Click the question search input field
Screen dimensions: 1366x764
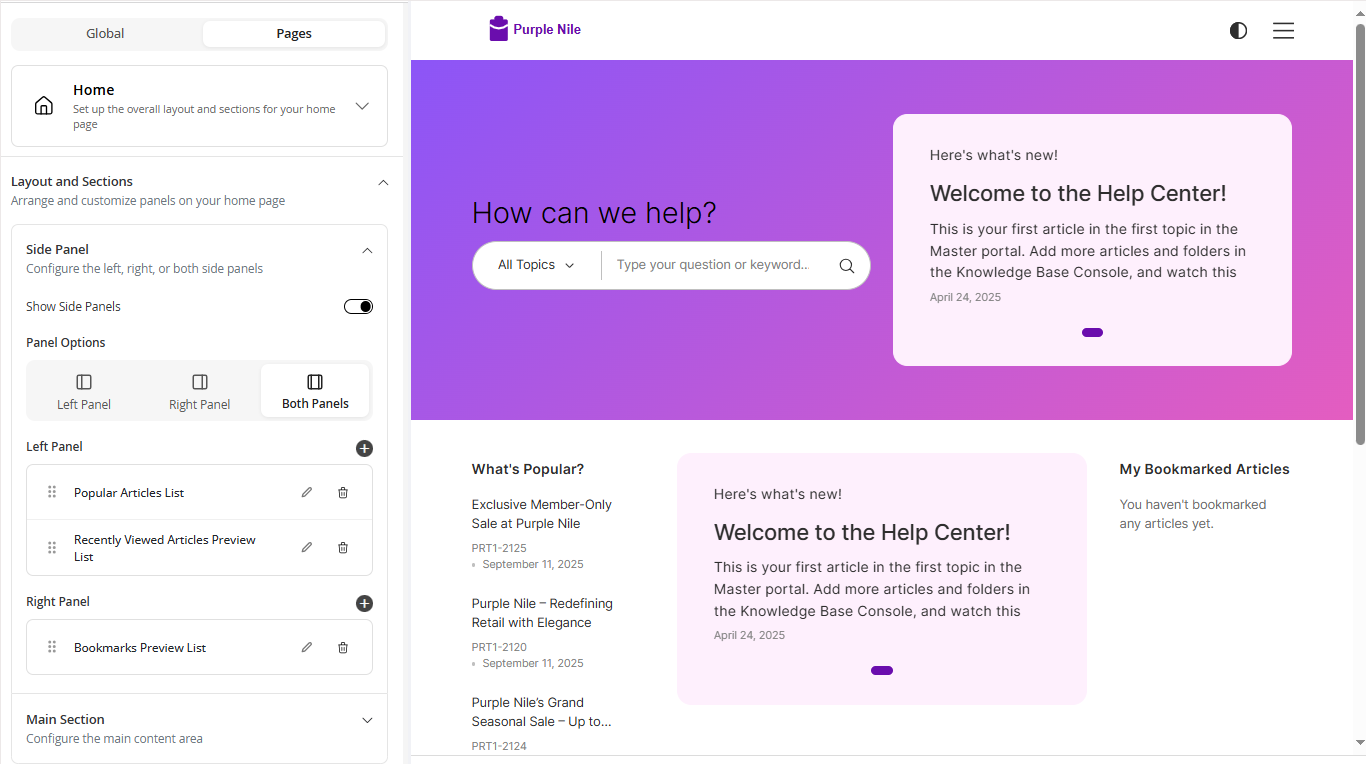712,265
